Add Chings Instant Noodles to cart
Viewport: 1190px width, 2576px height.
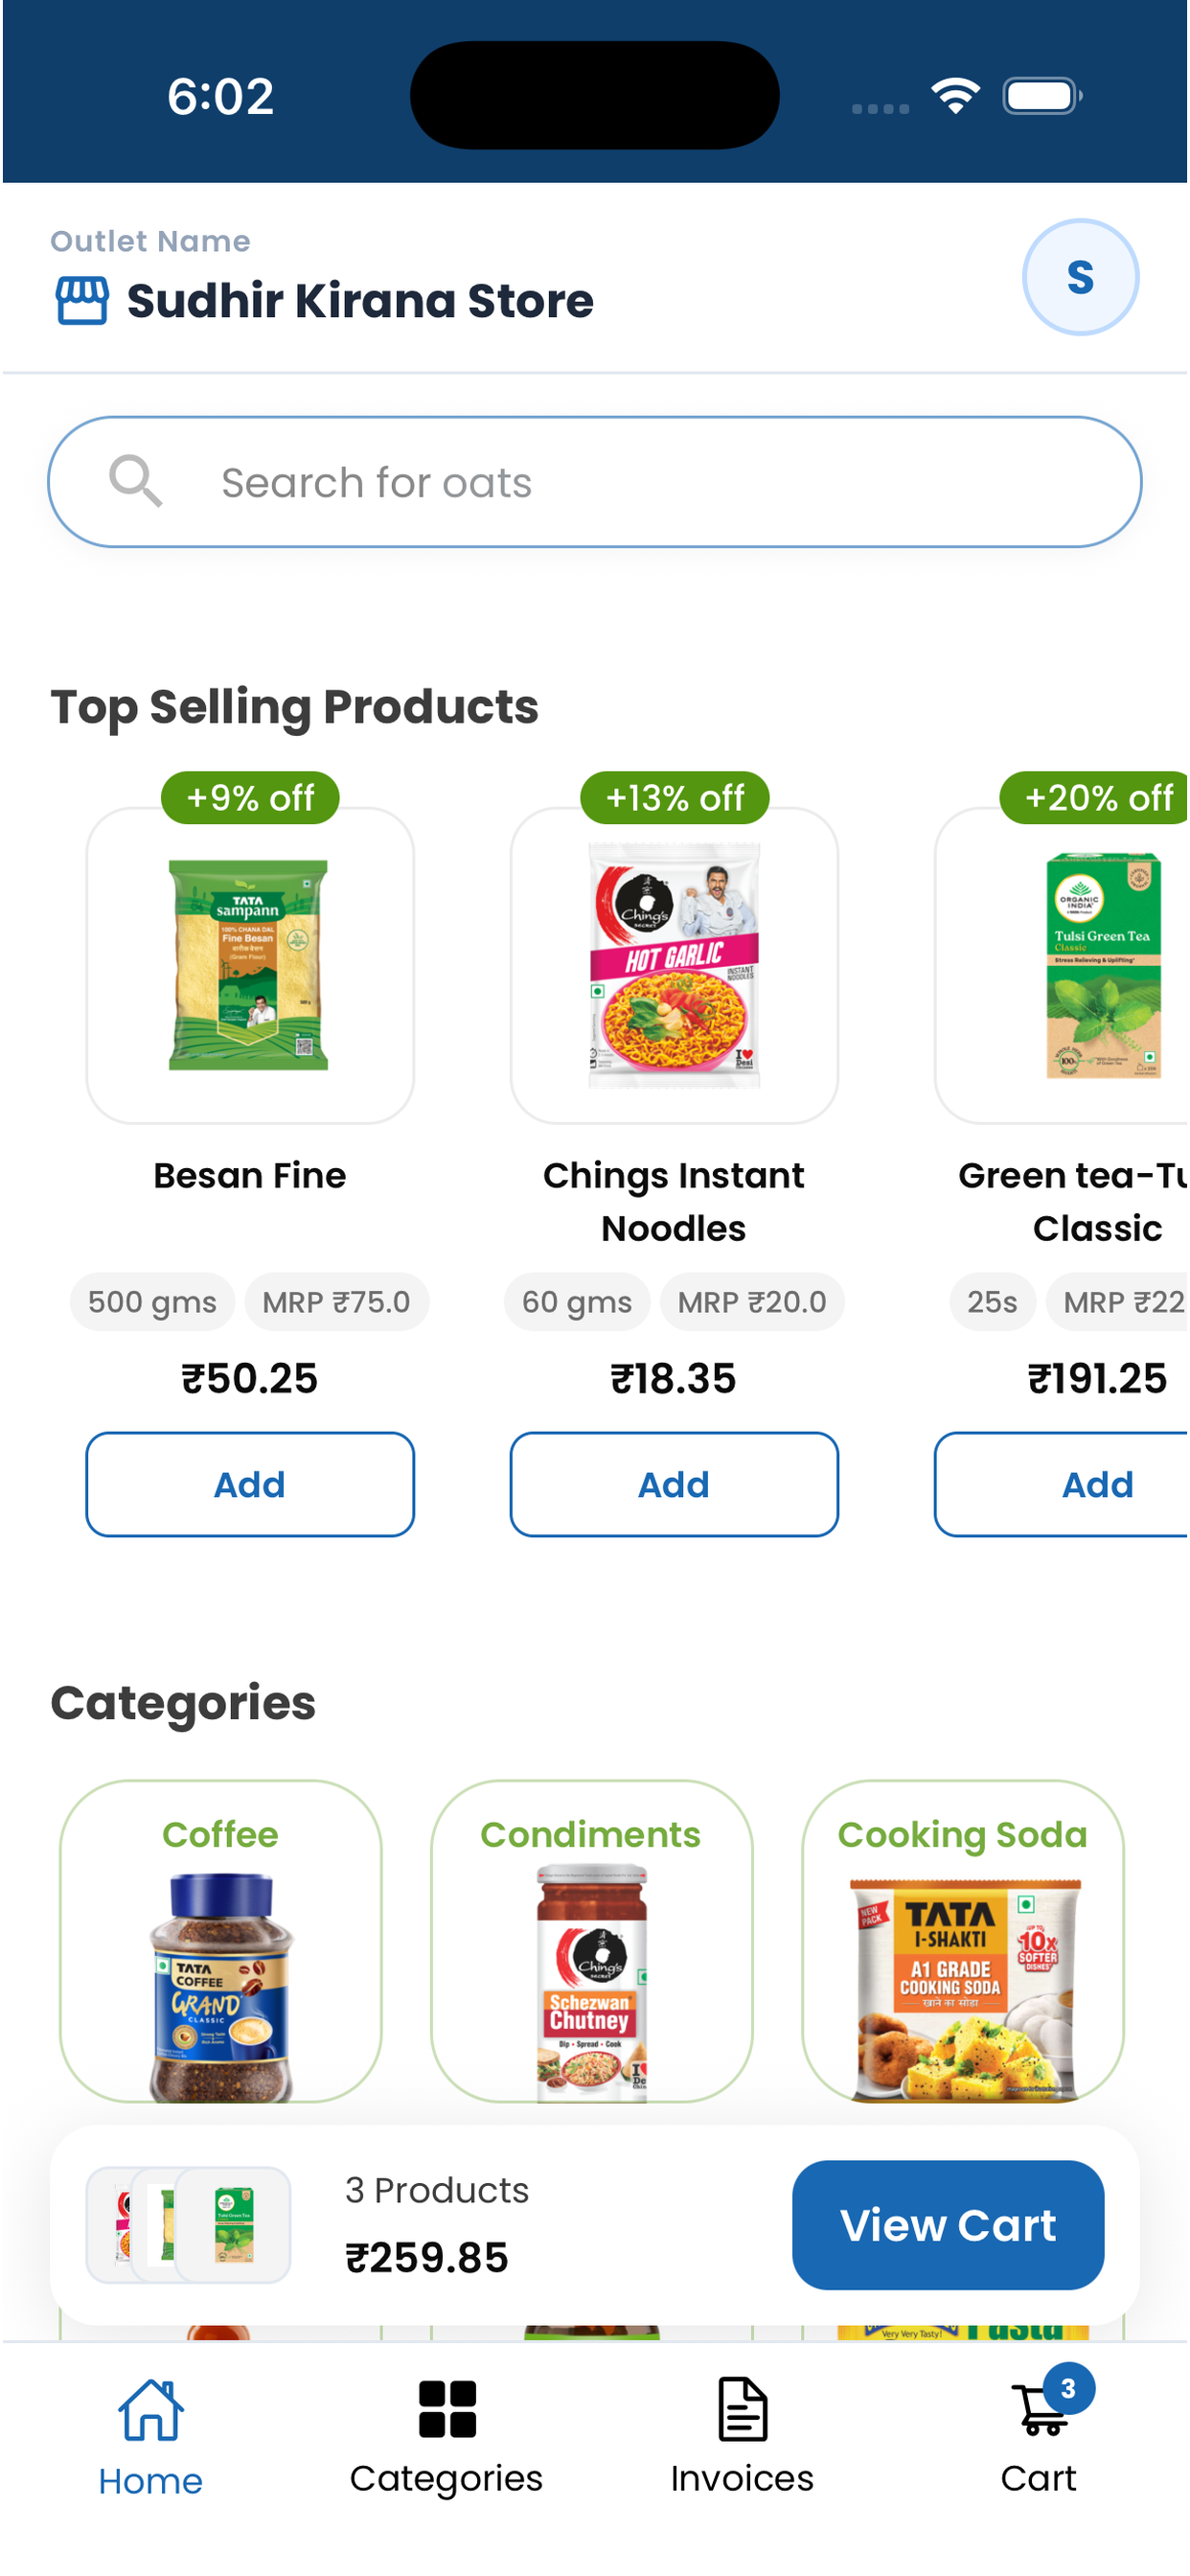coord(675,1486)
